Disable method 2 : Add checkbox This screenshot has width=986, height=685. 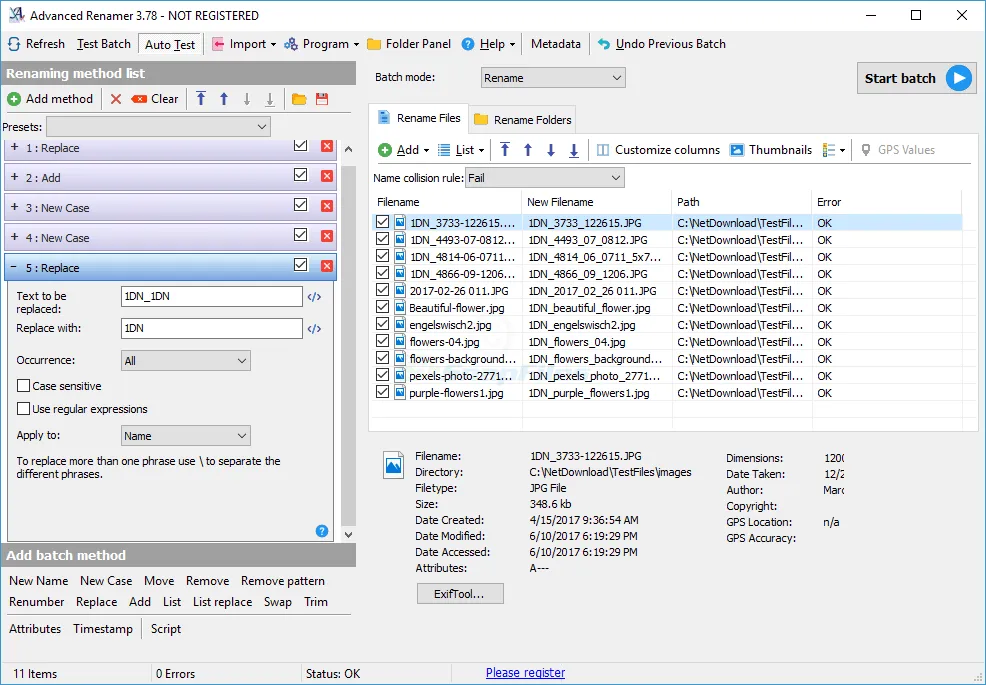301,175
